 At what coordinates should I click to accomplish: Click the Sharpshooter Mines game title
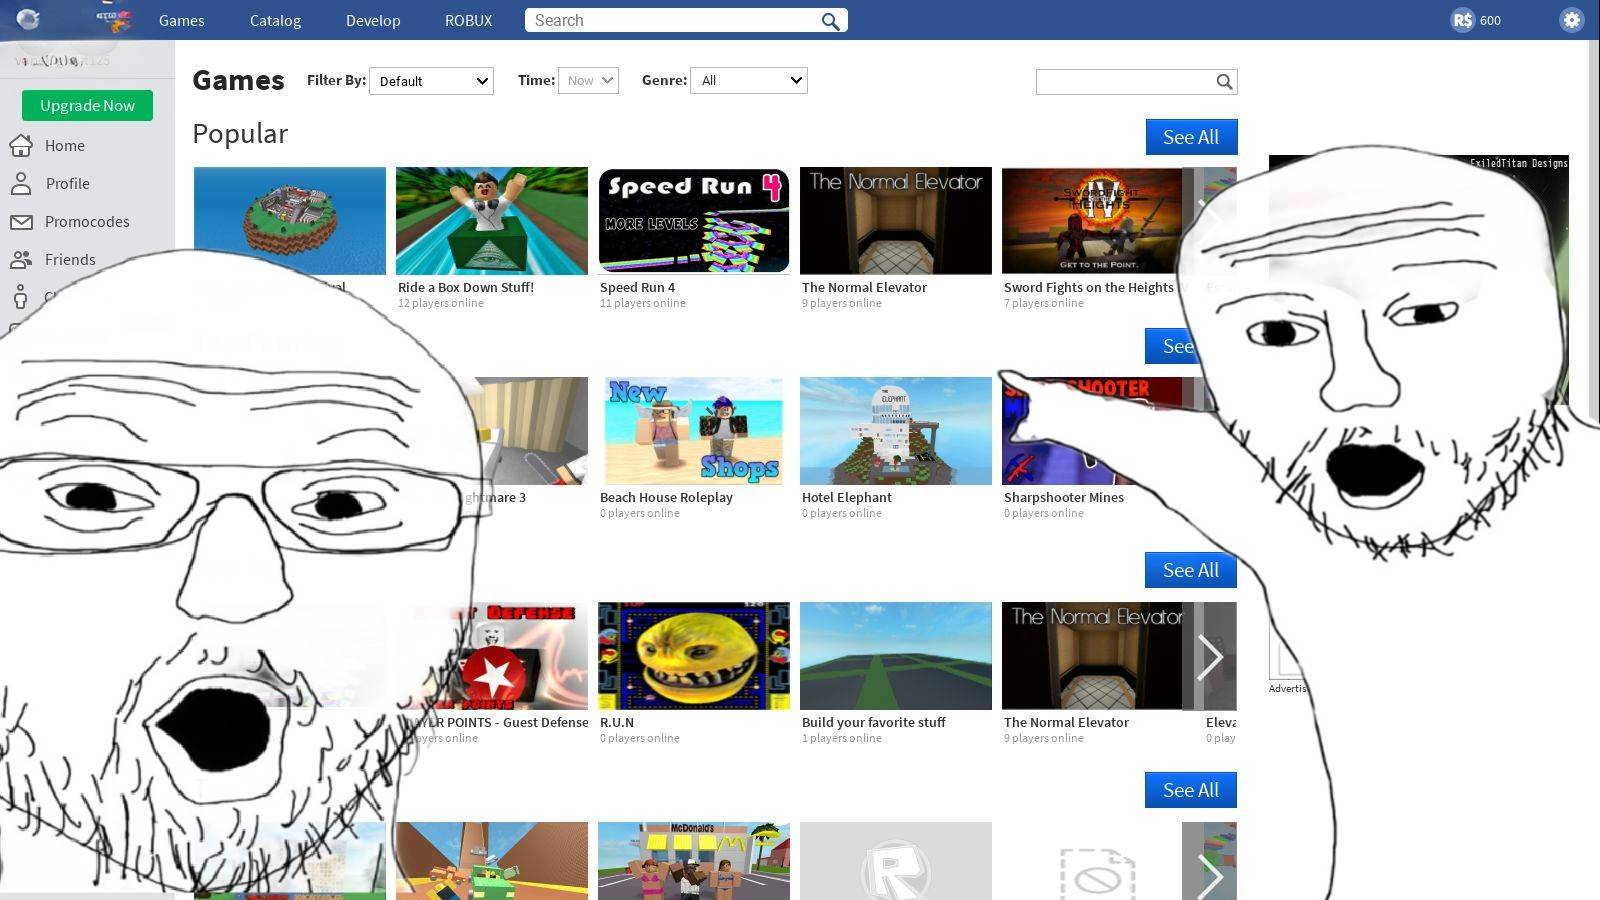tap(1064, 497)
